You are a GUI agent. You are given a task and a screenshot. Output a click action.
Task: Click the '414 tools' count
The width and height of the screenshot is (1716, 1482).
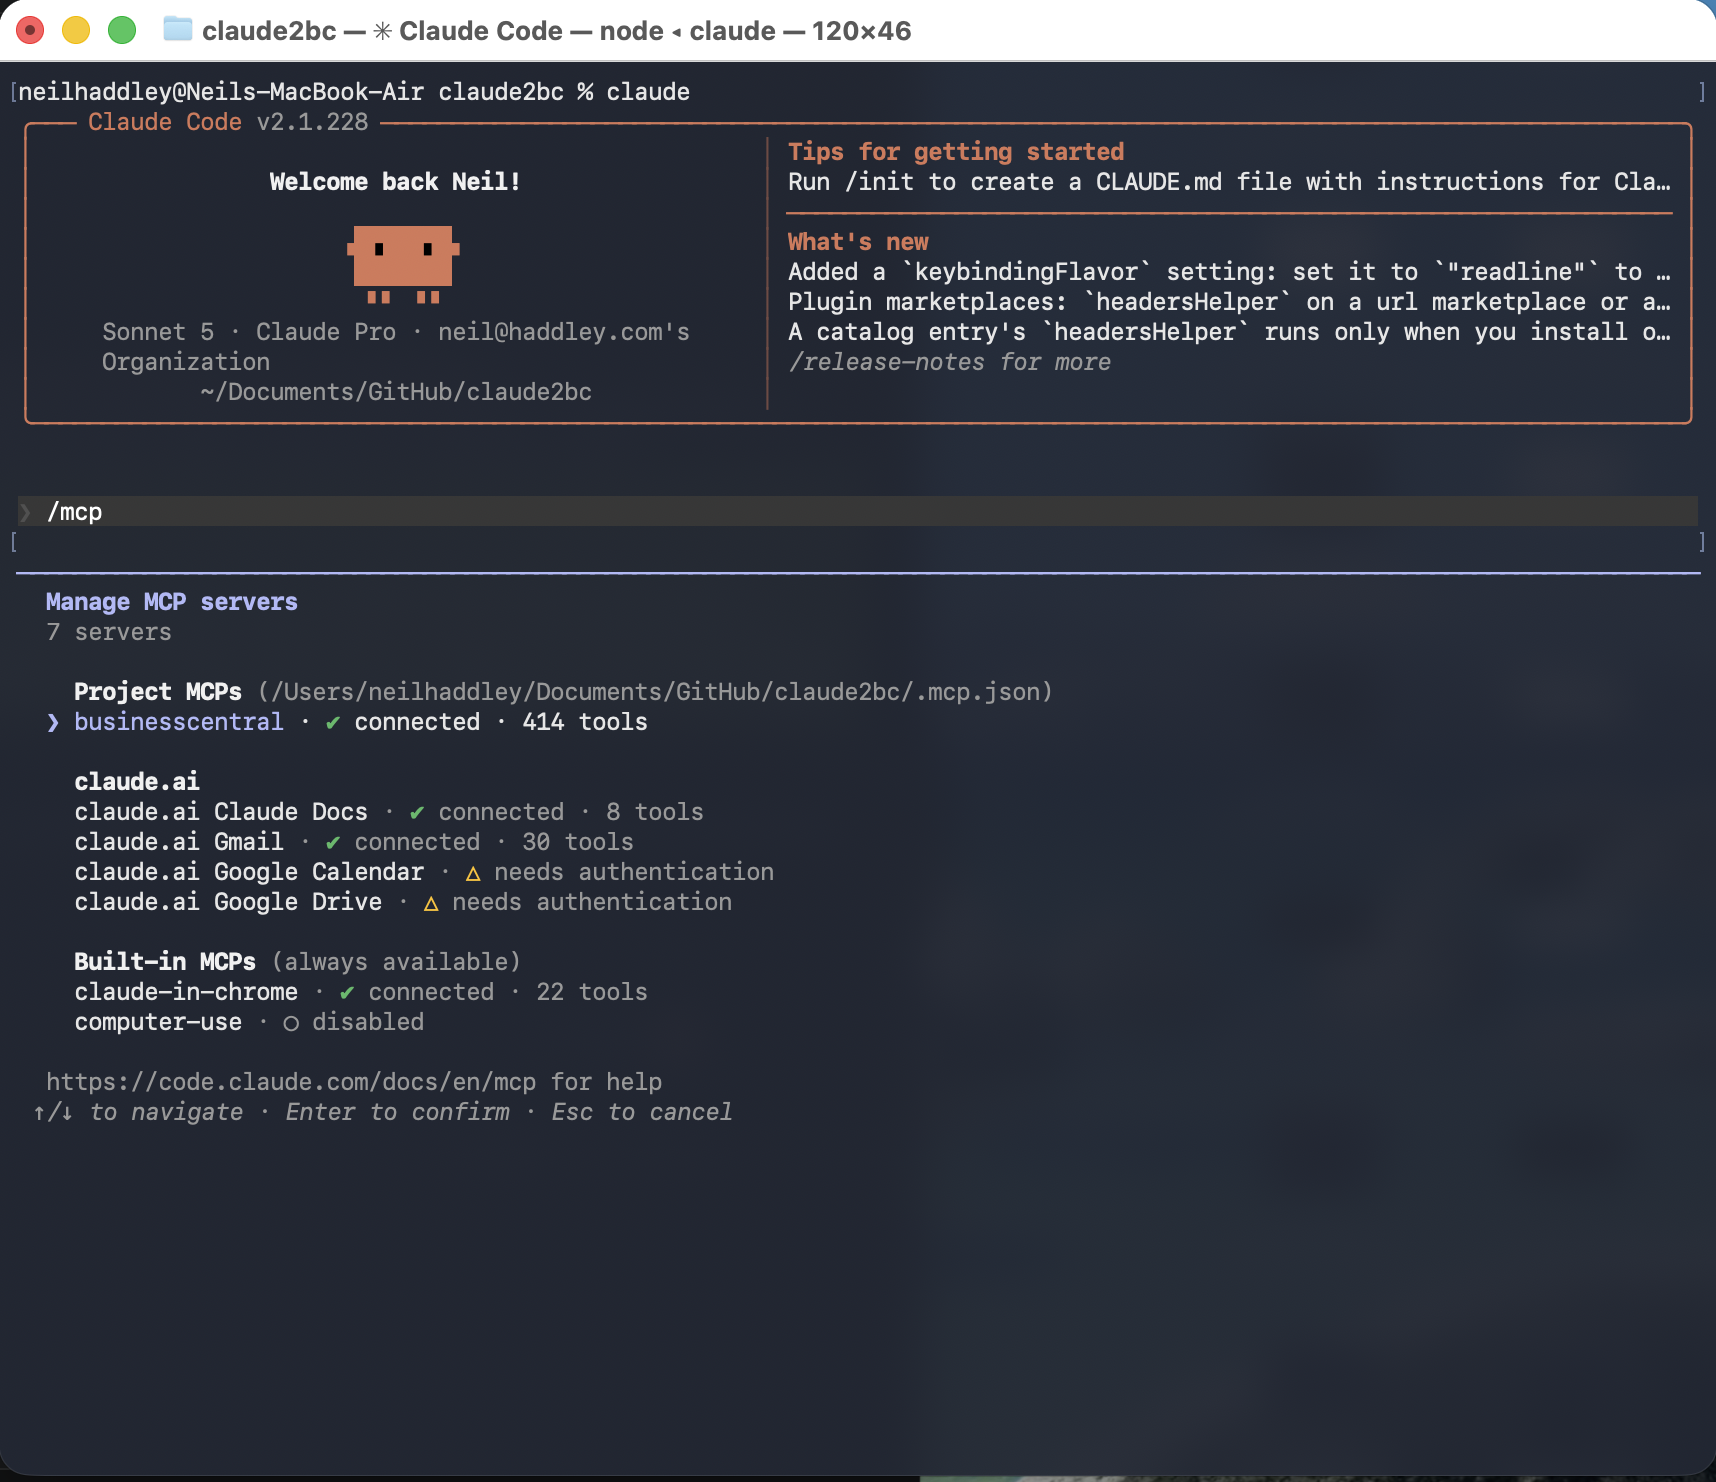[585, 722]
